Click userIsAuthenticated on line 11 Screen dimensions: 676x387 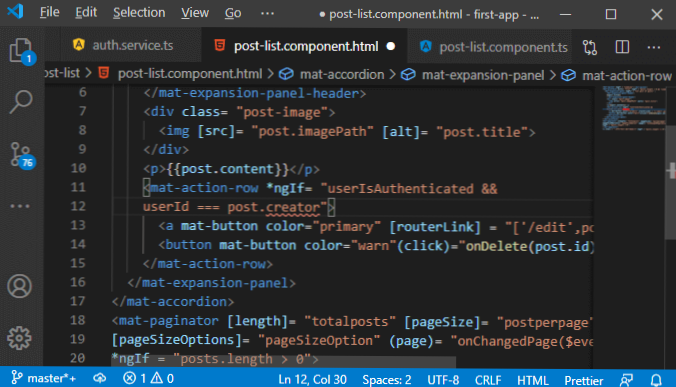(401, 188)
